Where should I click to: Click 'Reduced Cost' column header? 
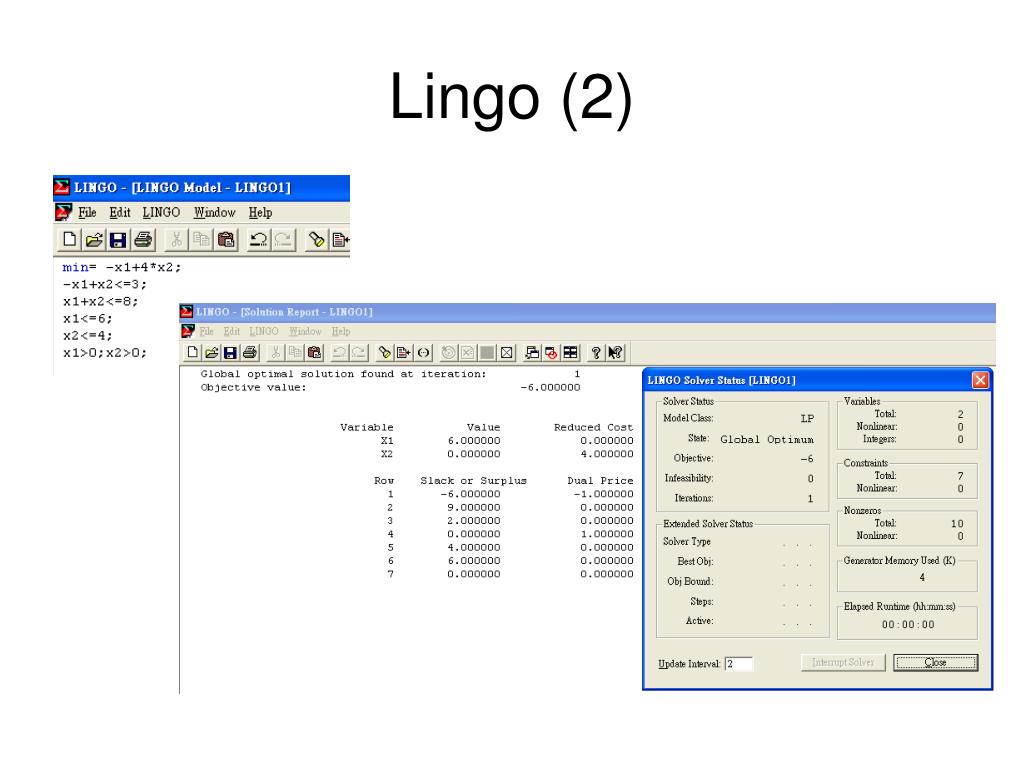point(594,427)
